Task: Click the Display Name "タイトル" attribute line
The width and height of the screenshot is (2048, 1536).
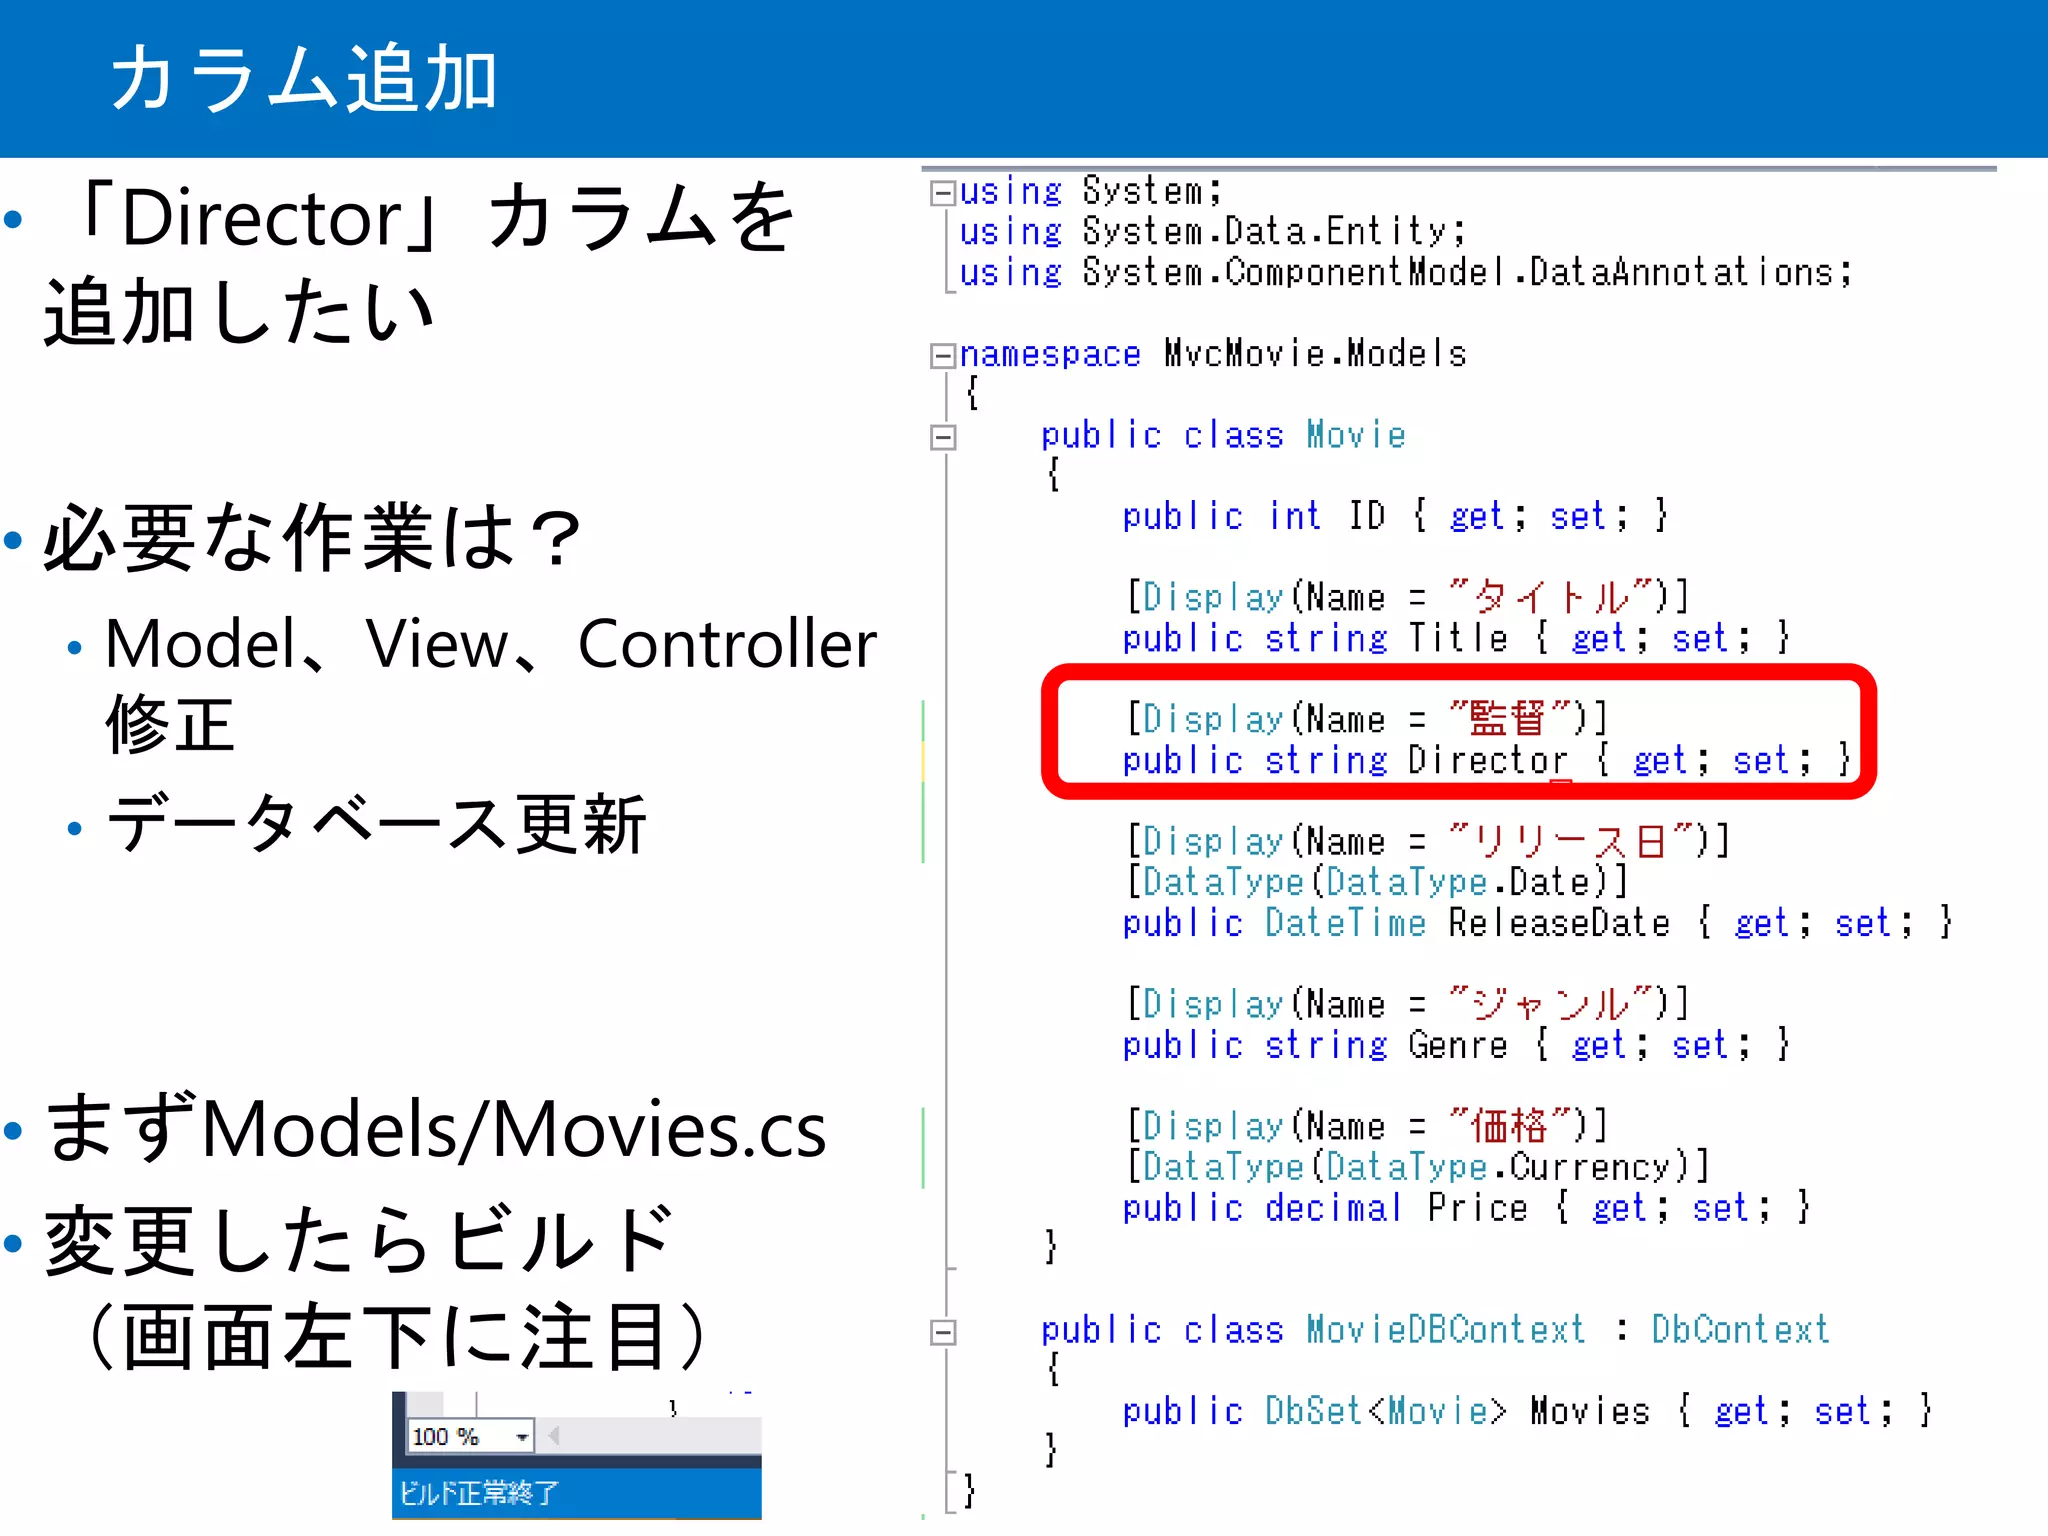Action: (1408, 597)
